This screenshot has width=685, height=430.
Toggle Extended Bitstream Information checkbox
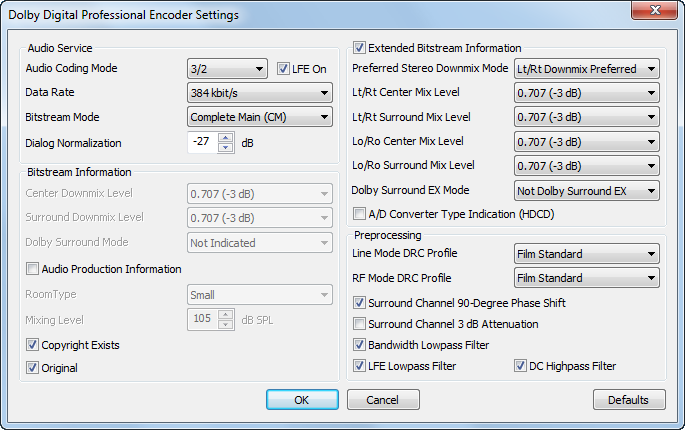[x=360, y=48]
